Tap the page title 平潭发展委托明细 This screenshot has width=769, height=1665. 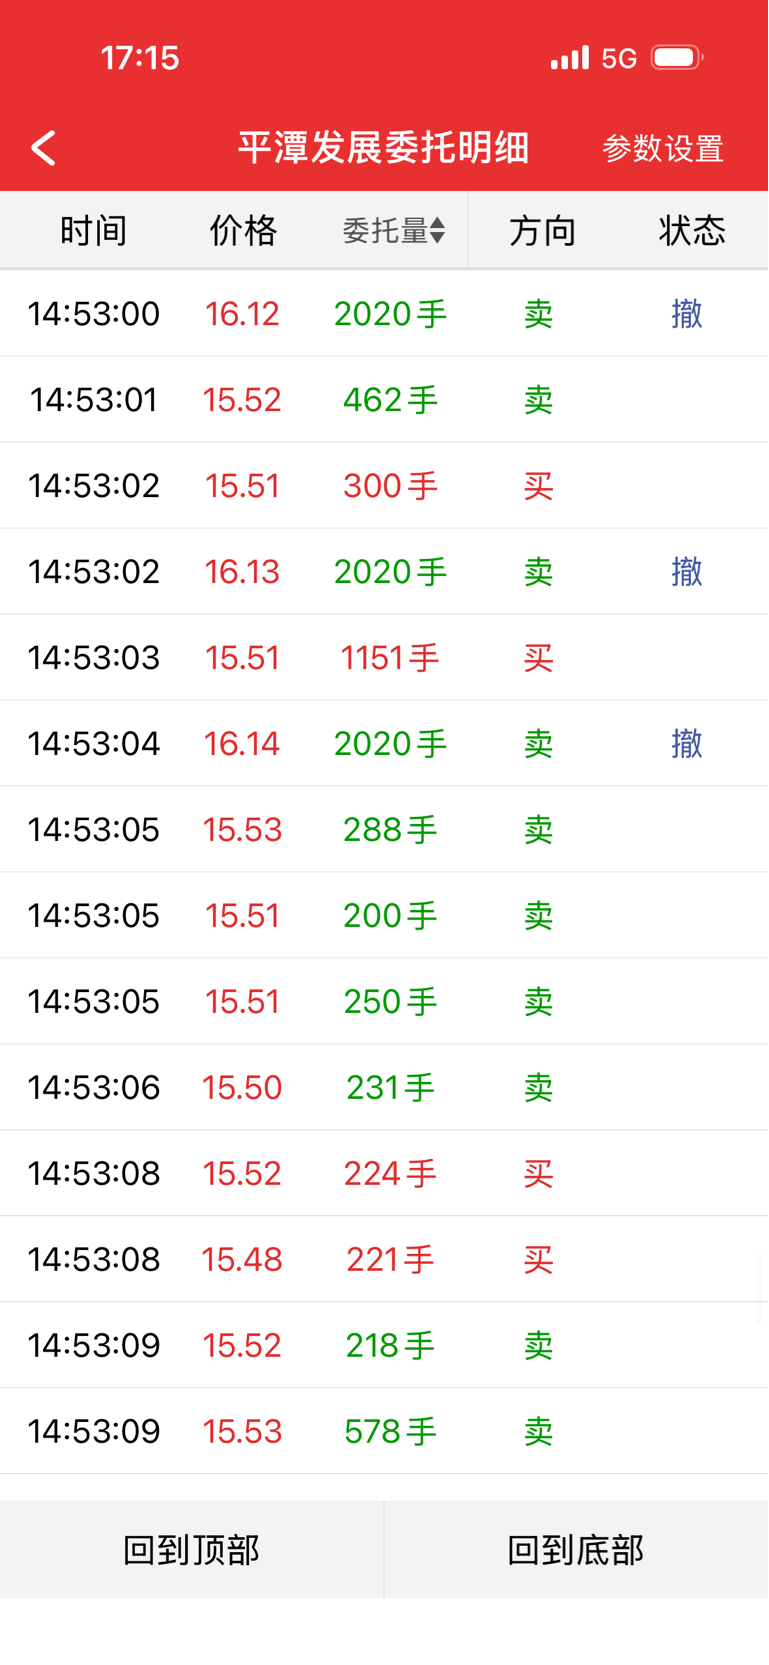click(383, 148)
